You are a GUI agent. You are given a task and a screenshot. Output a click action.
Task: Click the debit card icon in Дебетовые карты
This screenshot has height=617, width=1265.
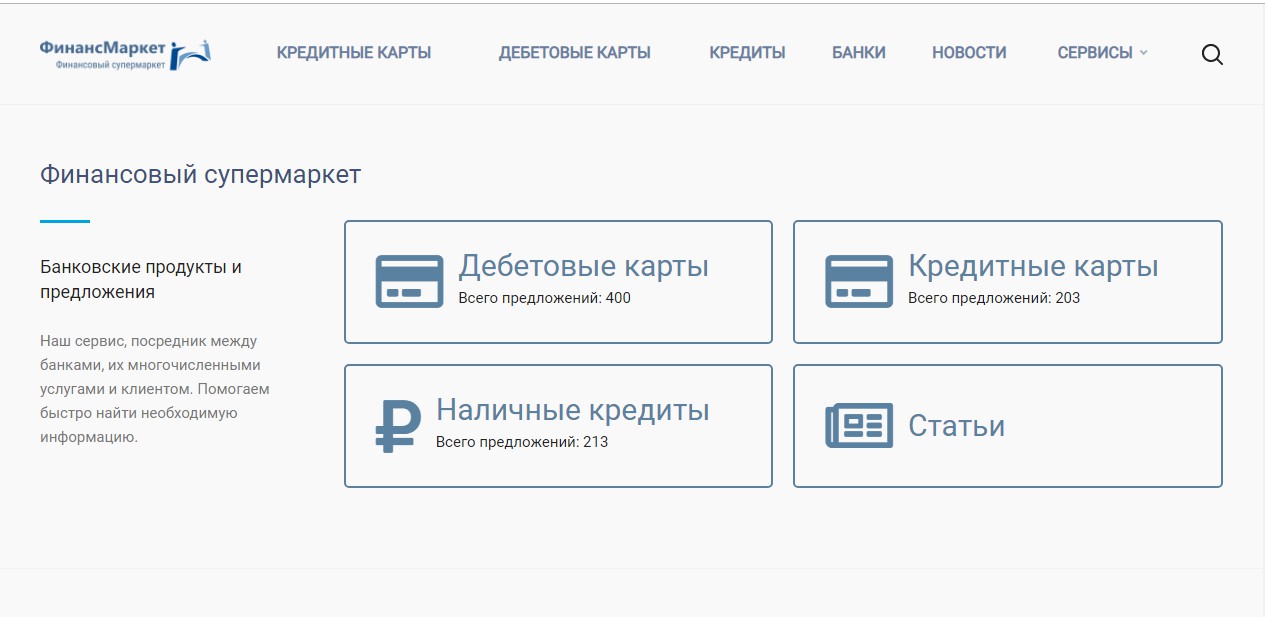[409, 281]
